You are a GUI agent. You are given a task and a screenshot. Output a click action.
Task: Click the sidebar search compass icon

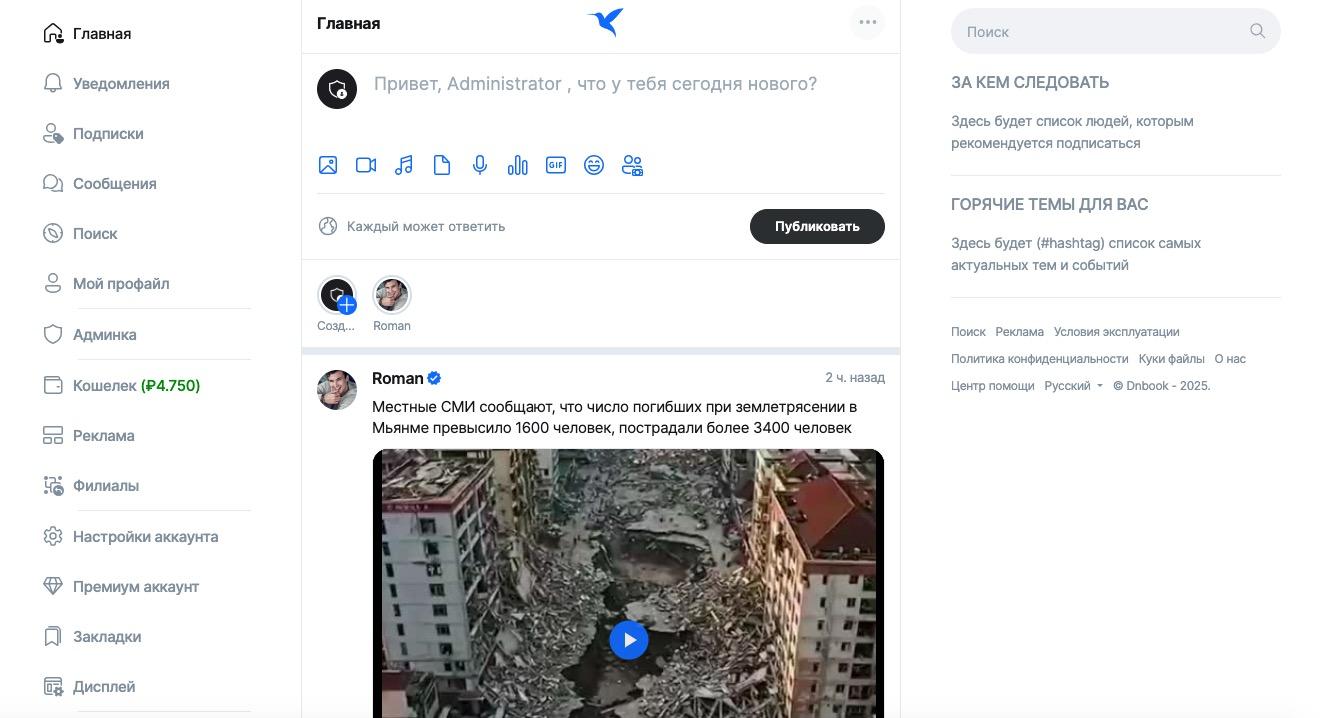tap(53, 233)
